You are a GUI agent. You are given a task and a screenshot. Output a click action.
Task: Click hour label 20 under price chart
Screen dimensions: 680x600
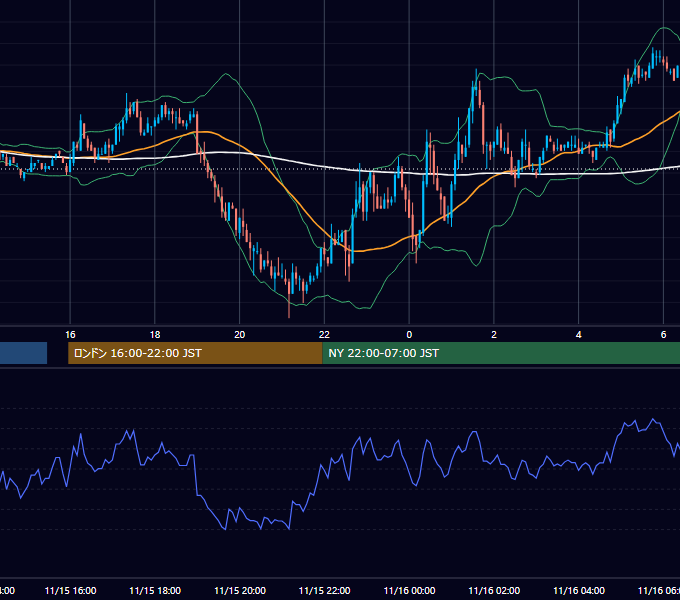[x=240, y=335]
